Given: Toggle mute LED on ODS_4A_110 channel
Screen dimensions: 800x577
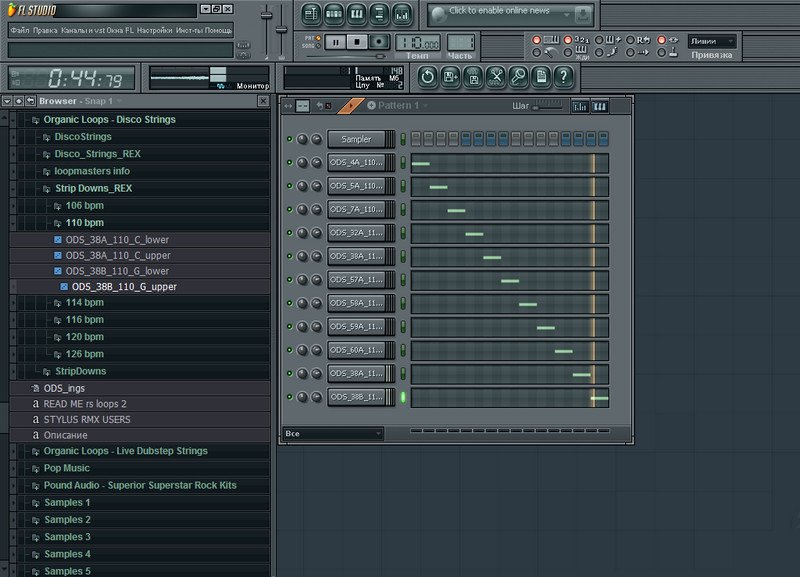Looking at the screenshot, I should pos(289,163).
